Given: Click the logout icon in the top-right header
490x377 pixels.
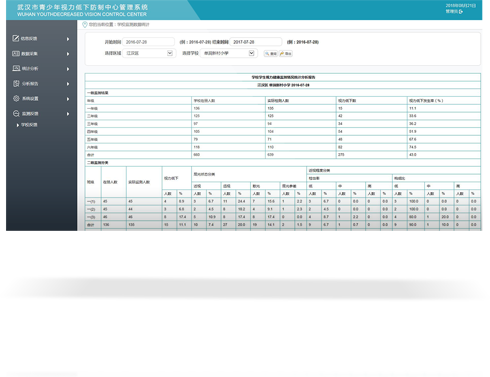Looking at the screenshot, I should (461, 12).
